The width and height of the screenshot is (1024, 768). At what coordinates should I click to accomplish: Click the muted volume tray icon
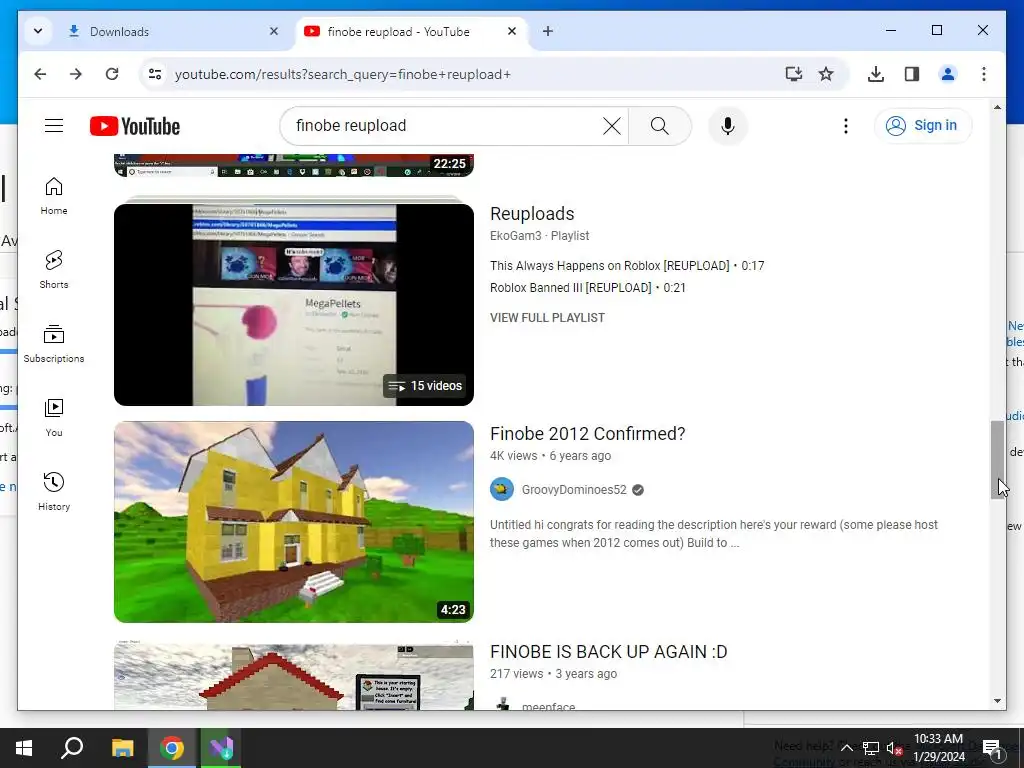(894, 748)
